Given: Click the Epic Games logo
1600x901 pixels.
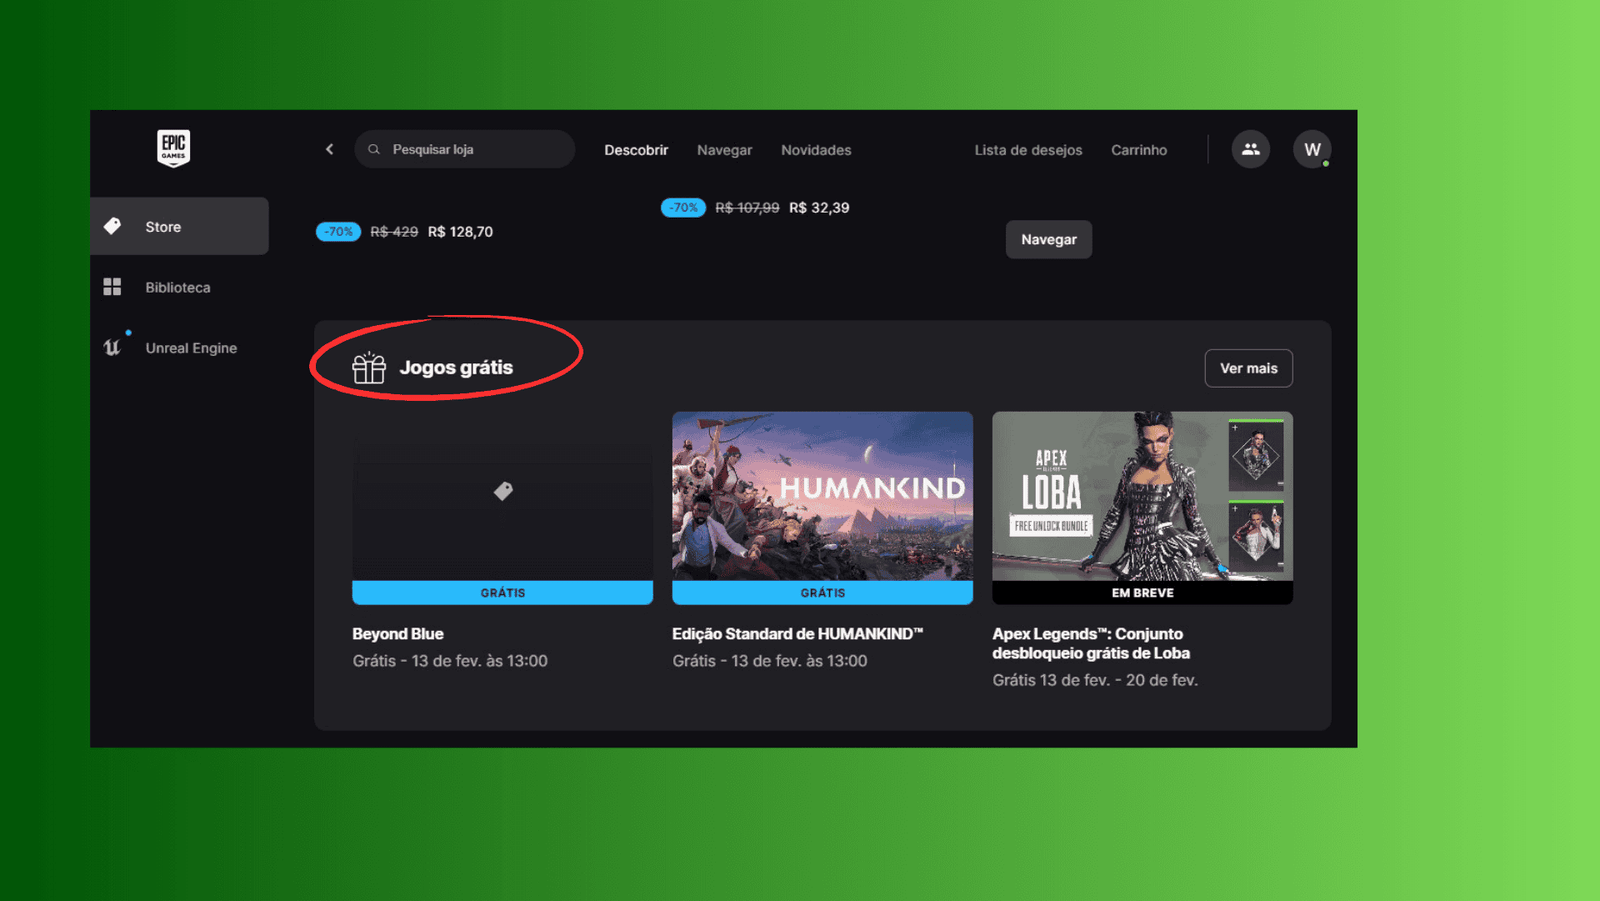Looking at the screenshot, I should pos(173,148).
